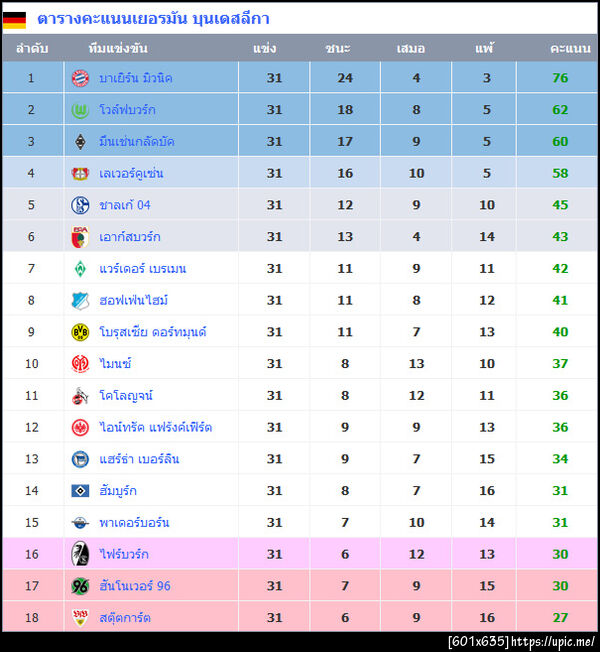Click the Hamburg club logo

80,491
